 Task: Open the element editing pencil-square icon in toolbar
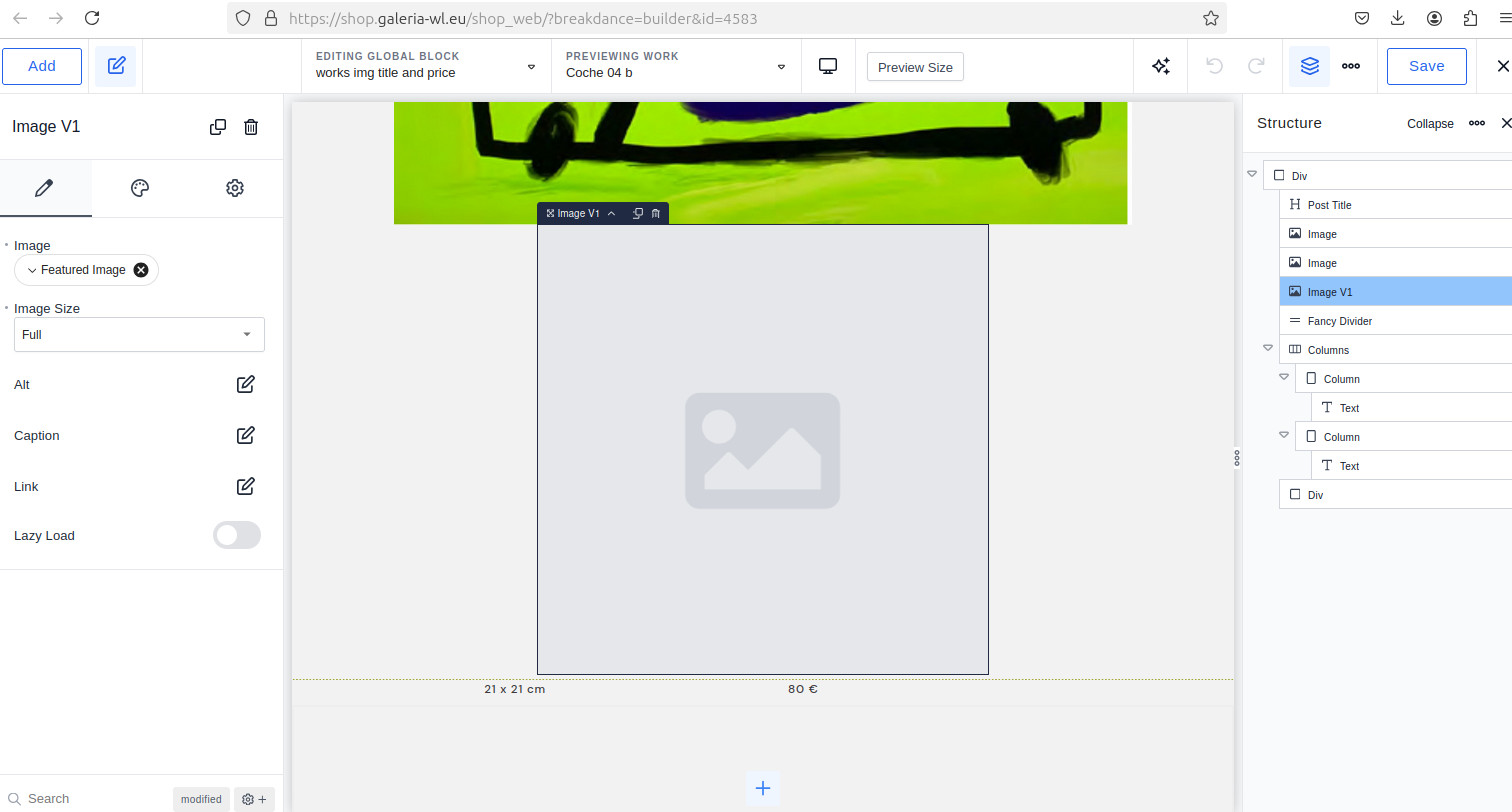(x=116, y=66)
